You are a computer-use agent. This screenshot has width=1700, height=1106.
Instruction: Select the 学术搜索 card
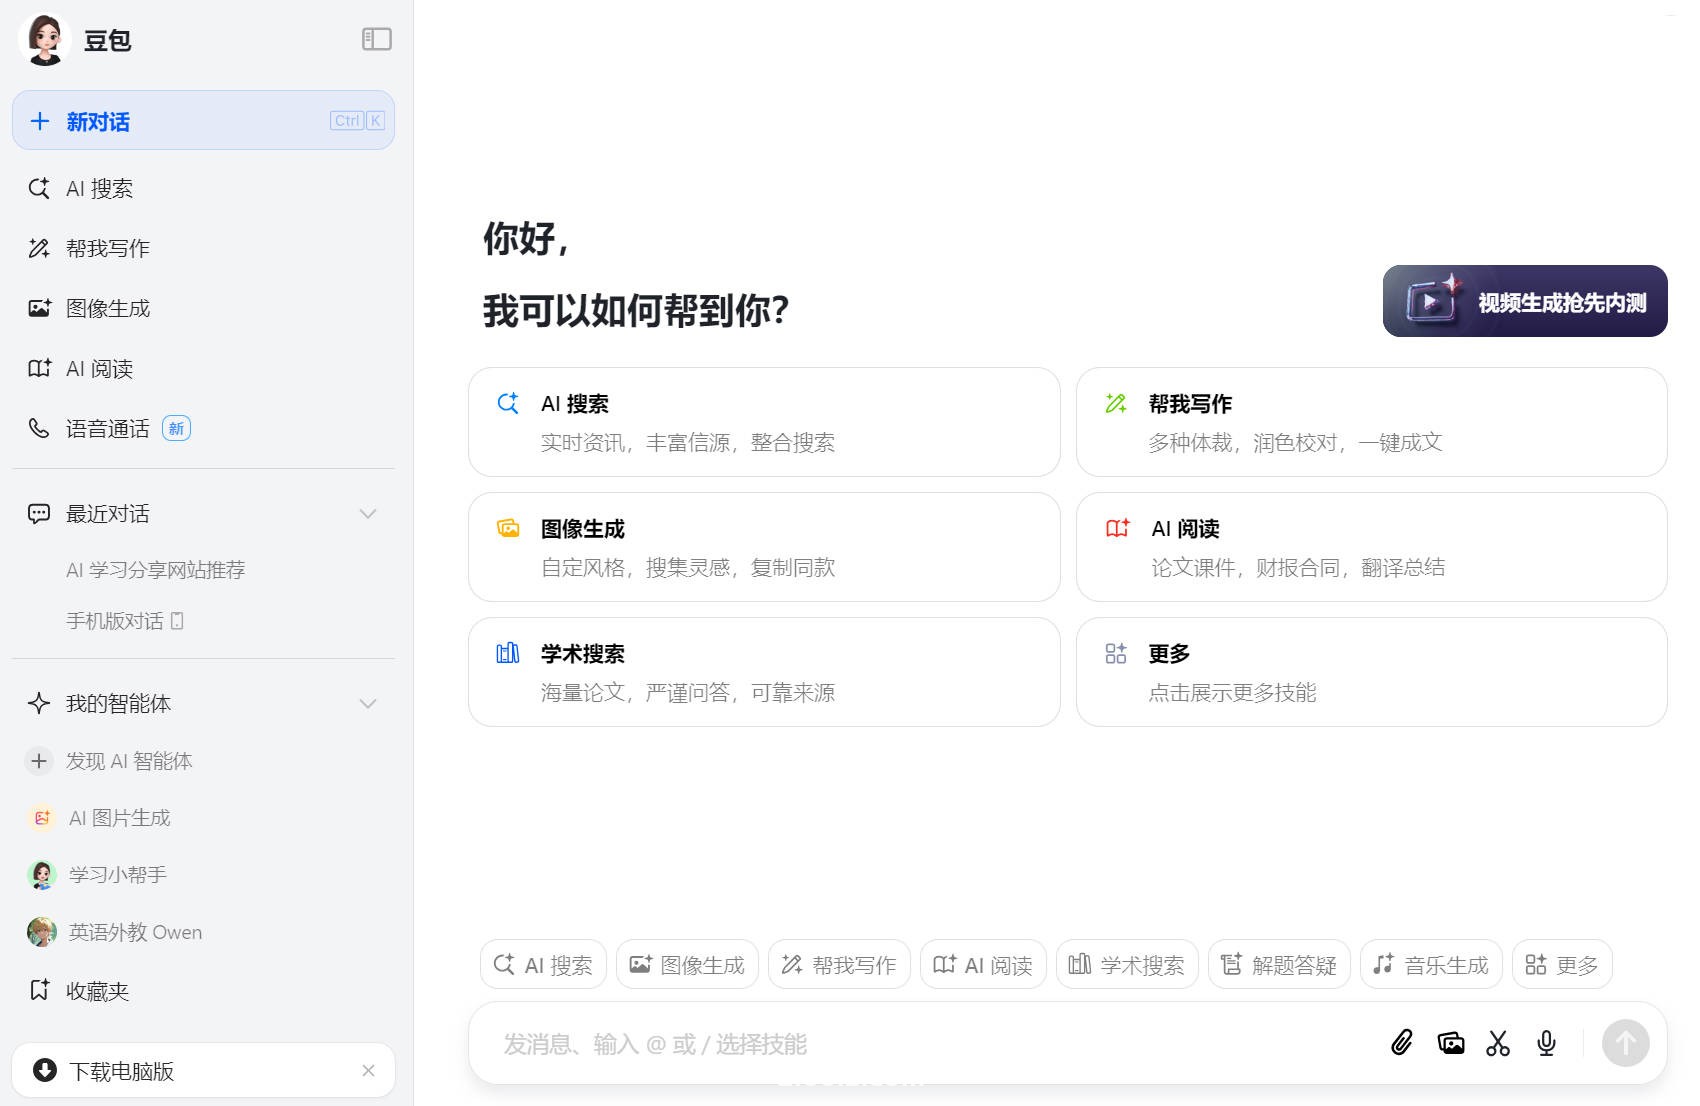click(x=764, y=672)
